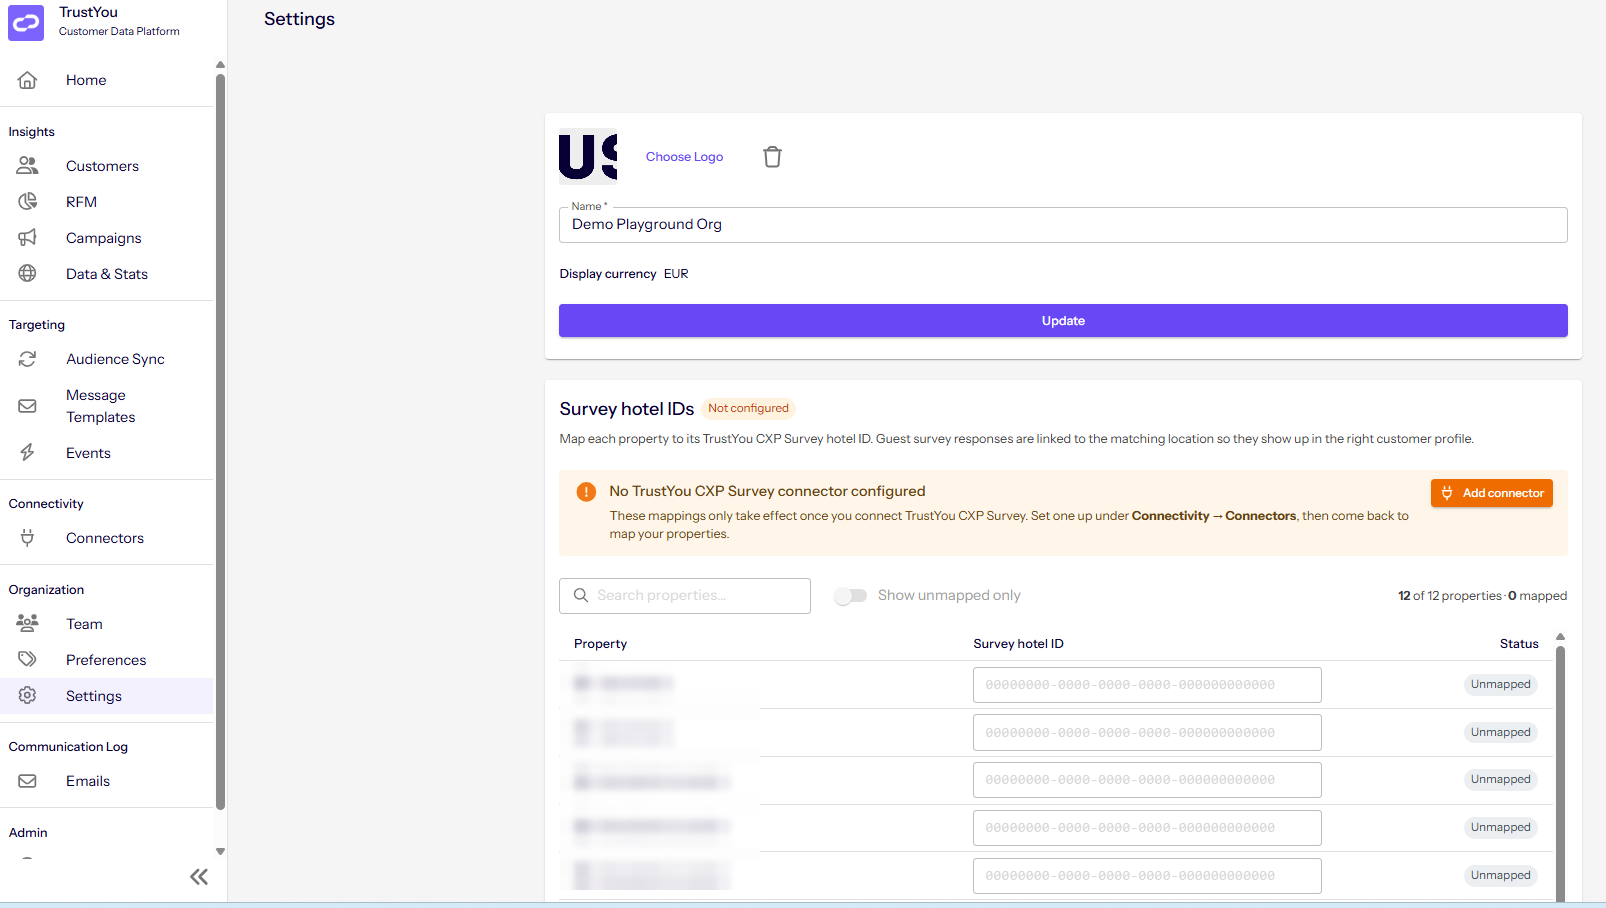Click the Settings gear icon
The height and width of the screenshot is (908, 1606).
27,695
